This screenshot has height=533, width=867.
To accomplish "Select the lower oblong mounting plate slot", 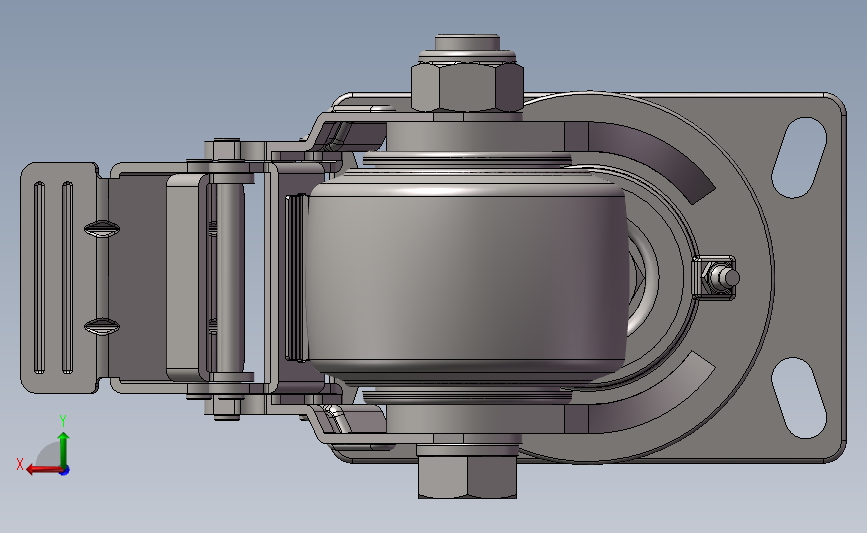I will [799, 398].
